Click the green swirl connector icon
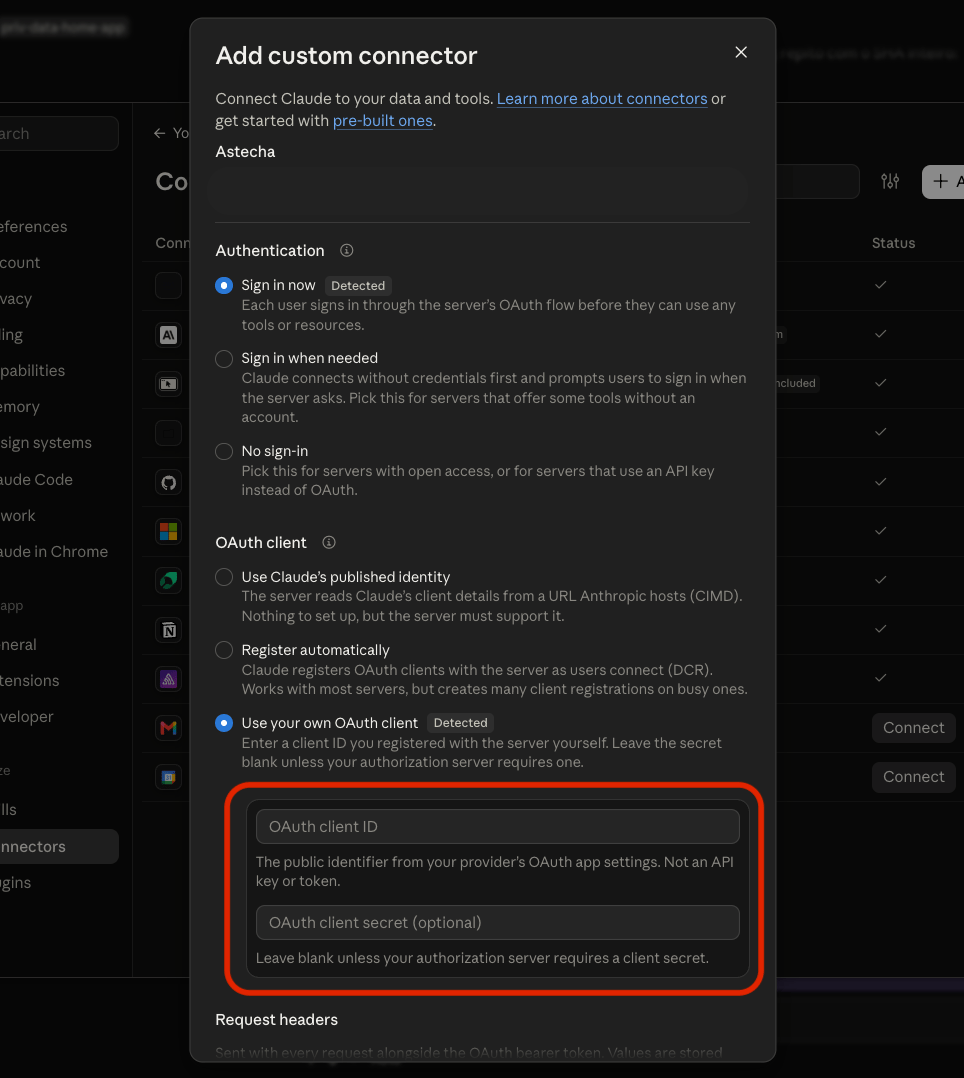This screenshot has height=1078, width=964. click(168, 580)
